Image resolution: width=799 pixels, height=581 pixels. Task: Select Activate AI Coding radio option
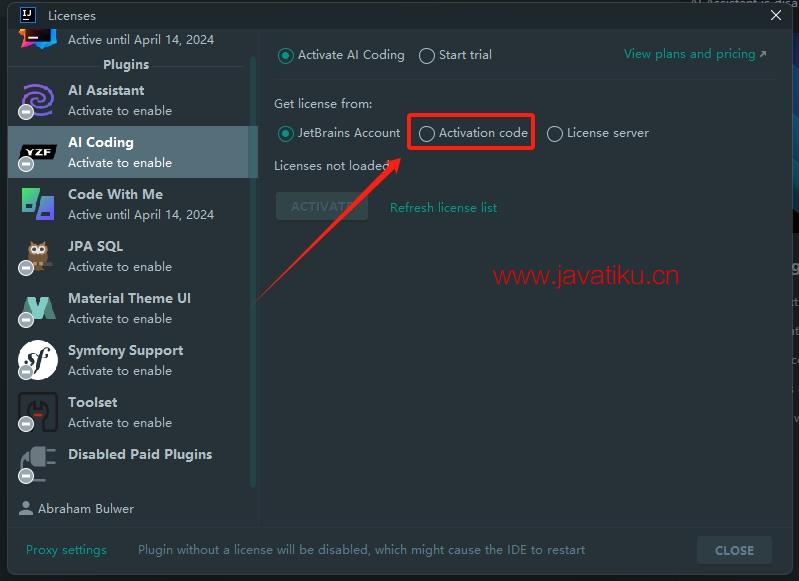point(341,55)
